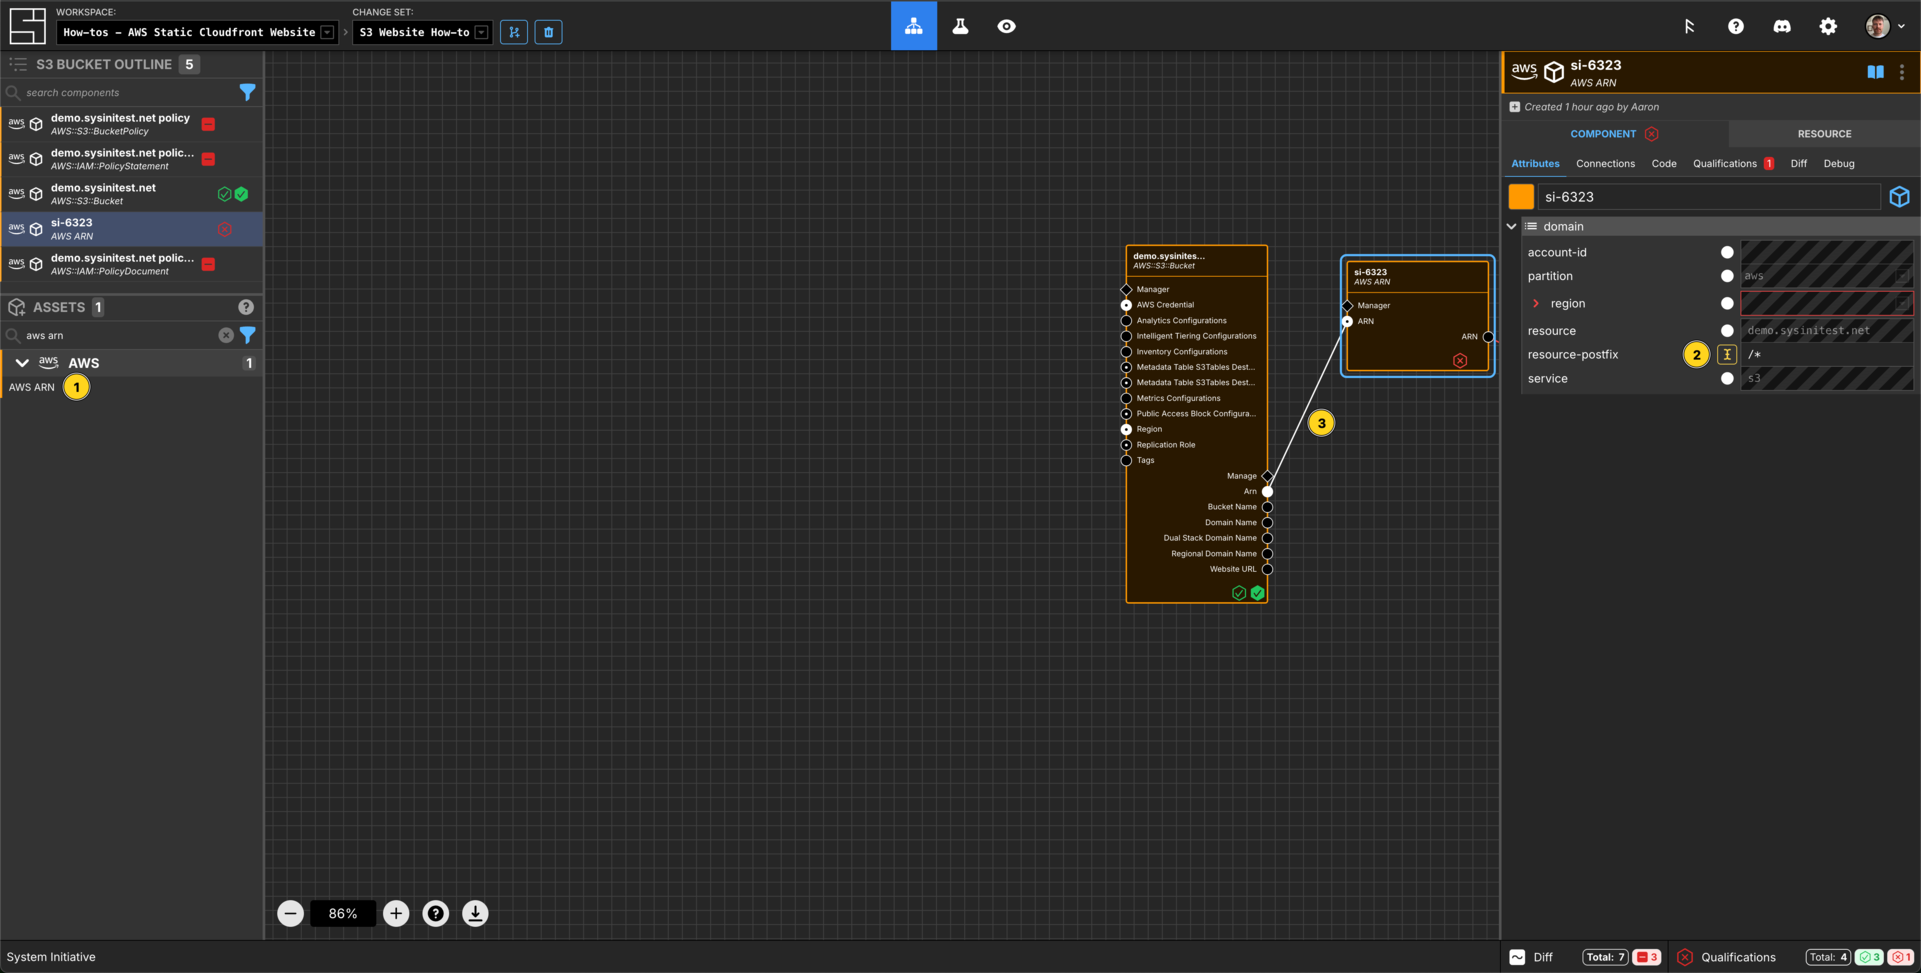Image resolution: width=1921 pixels, height=973 pixels.
Task: Click the orange component color swatch
Action: click(1521, 197)
